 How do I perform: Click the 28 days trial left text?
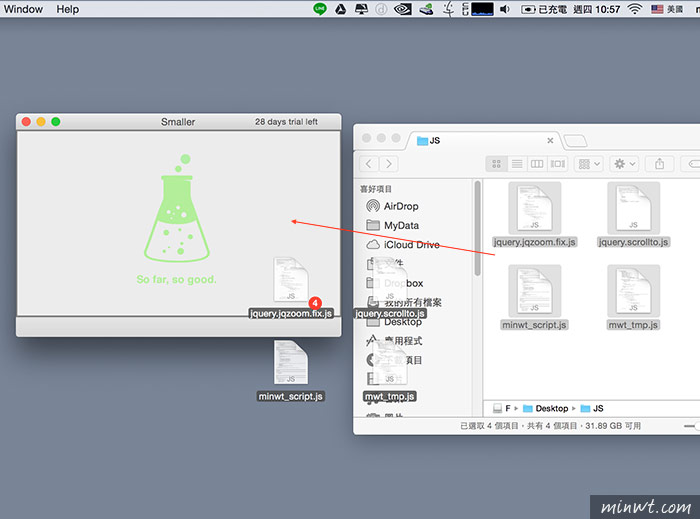pos(286,121)
